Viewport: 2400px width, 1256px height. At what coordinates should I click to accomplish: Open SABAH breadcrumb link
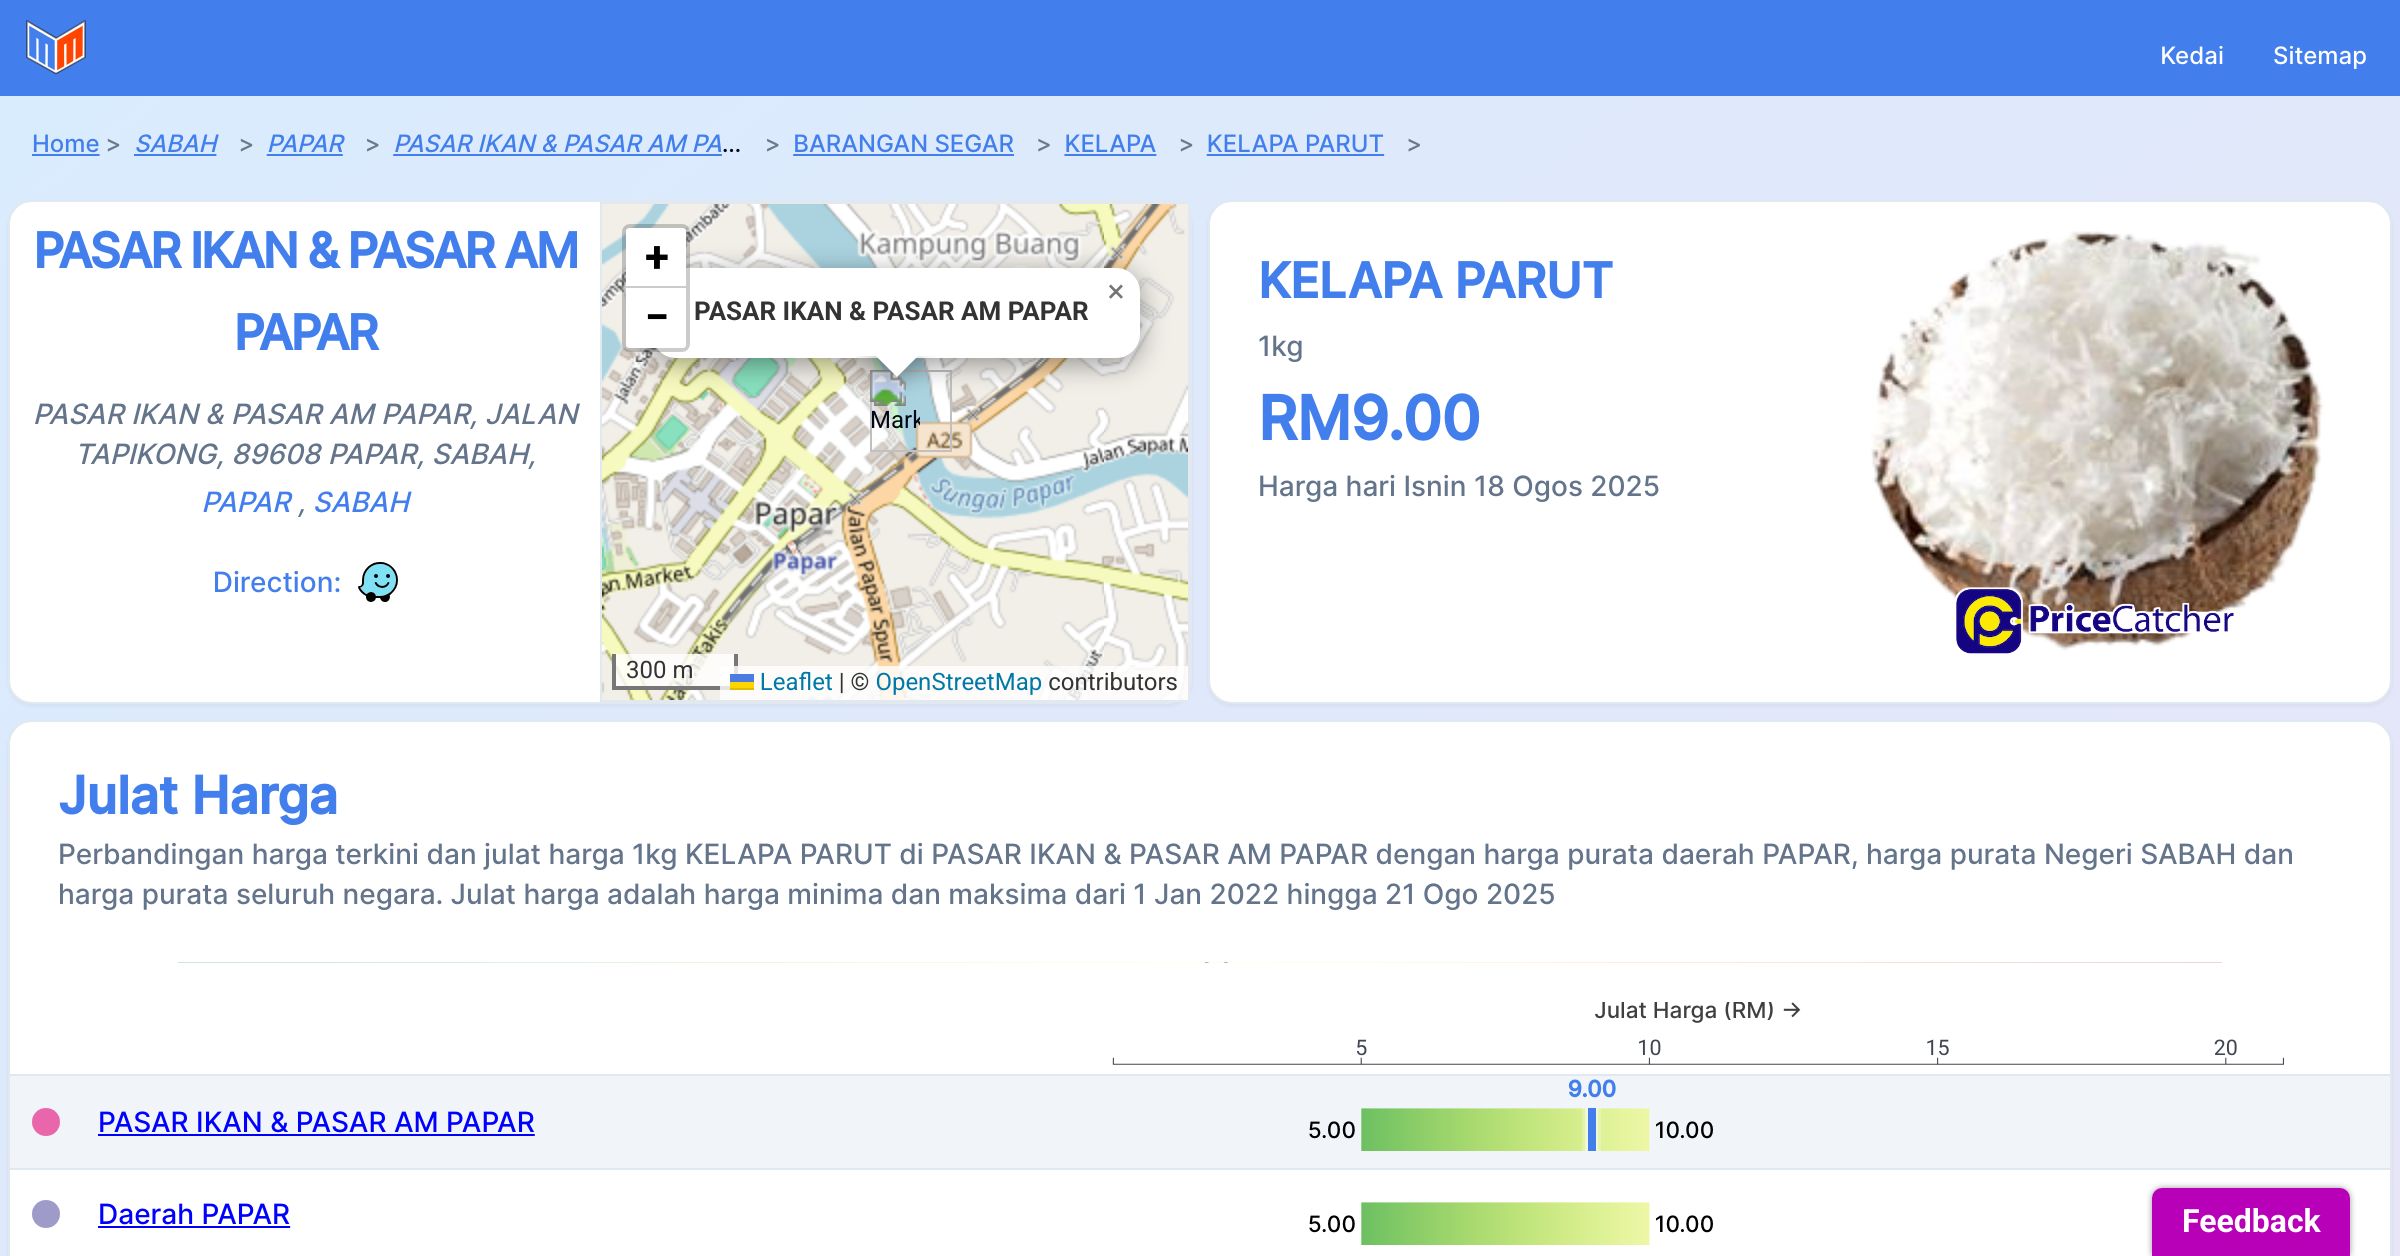176,144
